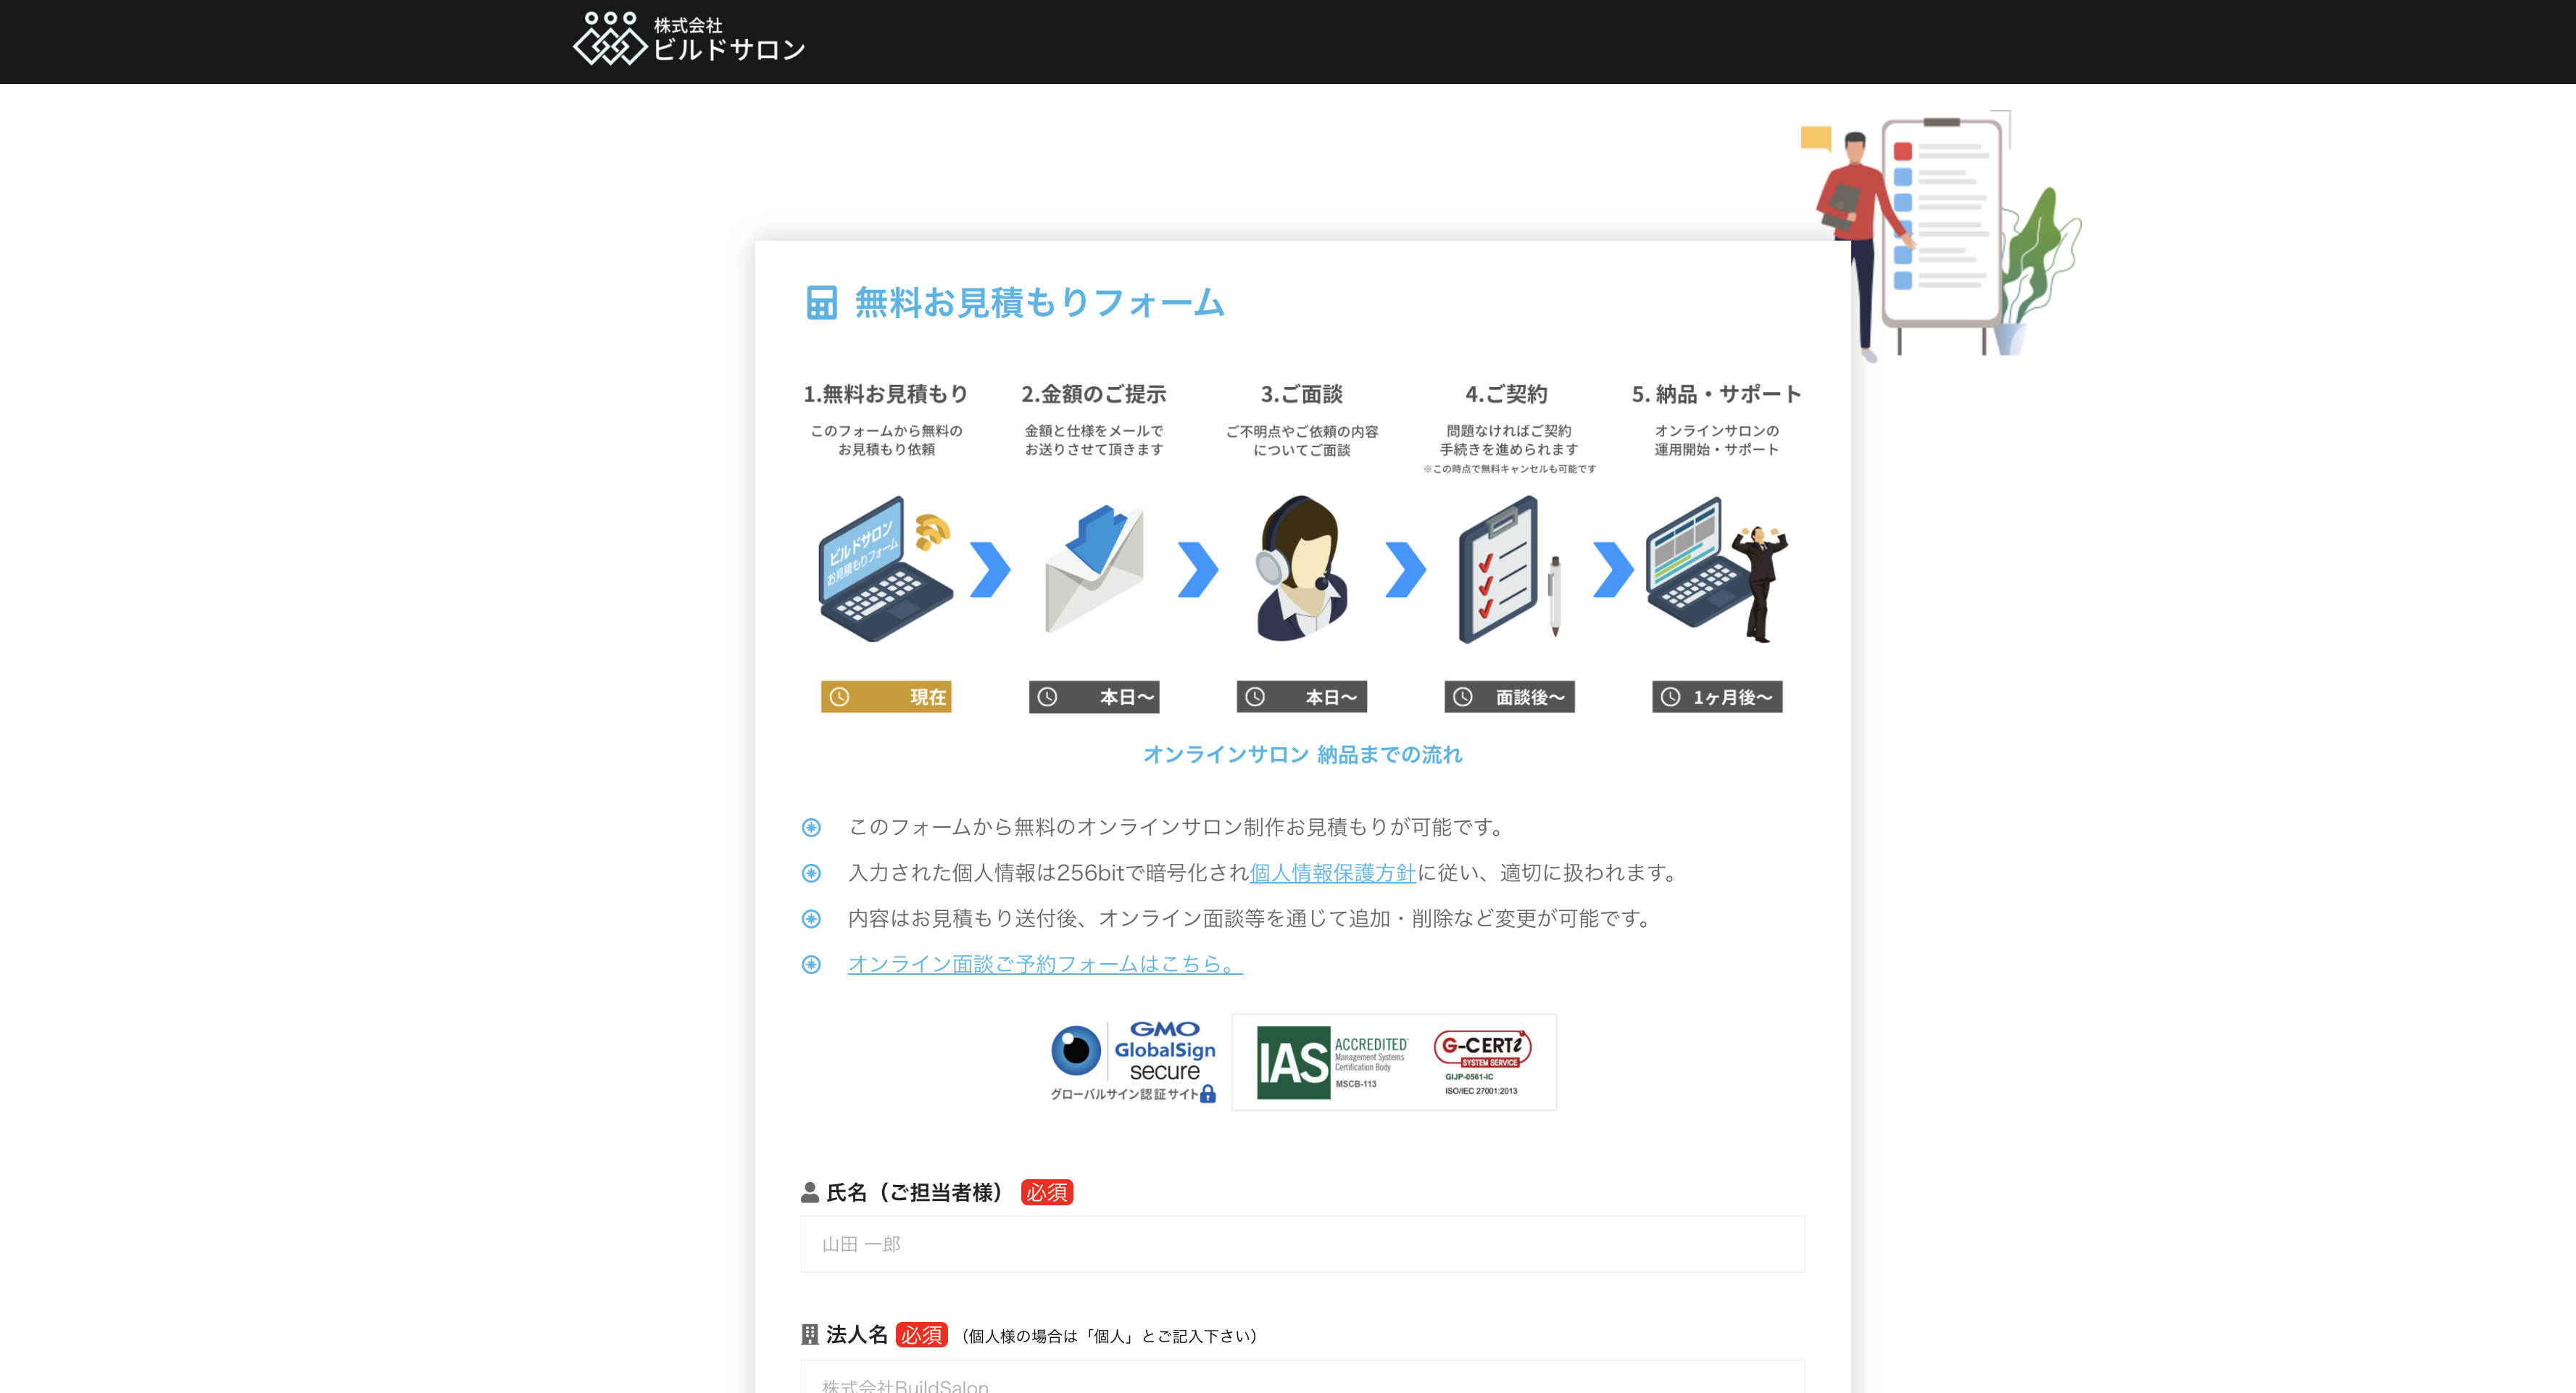Click the ビルドサロン company logo
2576x1393 pixels.
[690, 41]
